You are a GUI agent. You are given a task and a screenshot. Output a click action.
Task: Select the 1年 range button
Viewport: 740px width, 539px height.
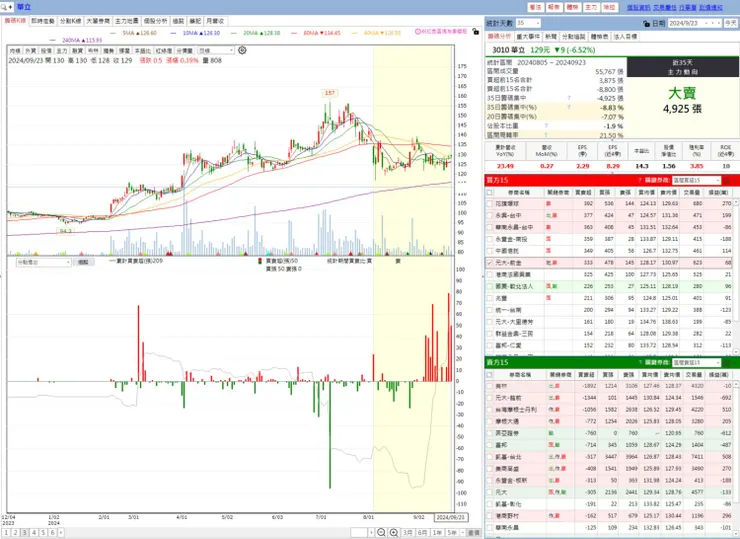[x=437, y=532]
